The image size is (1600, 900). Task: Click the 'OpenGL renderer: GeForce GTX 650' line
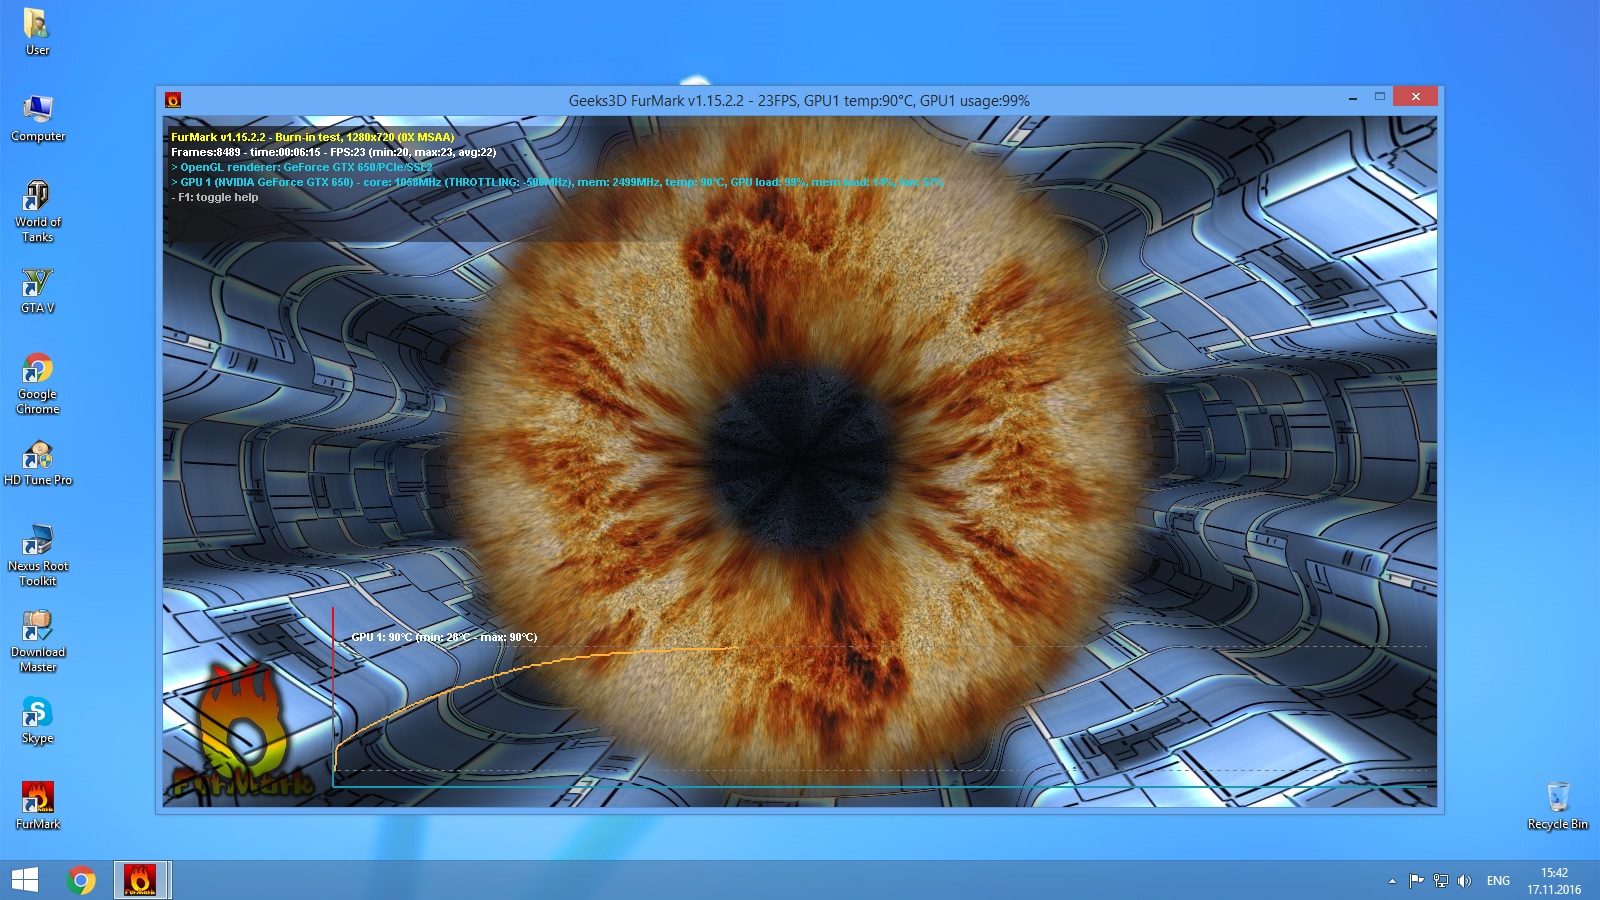click(302, 167)
